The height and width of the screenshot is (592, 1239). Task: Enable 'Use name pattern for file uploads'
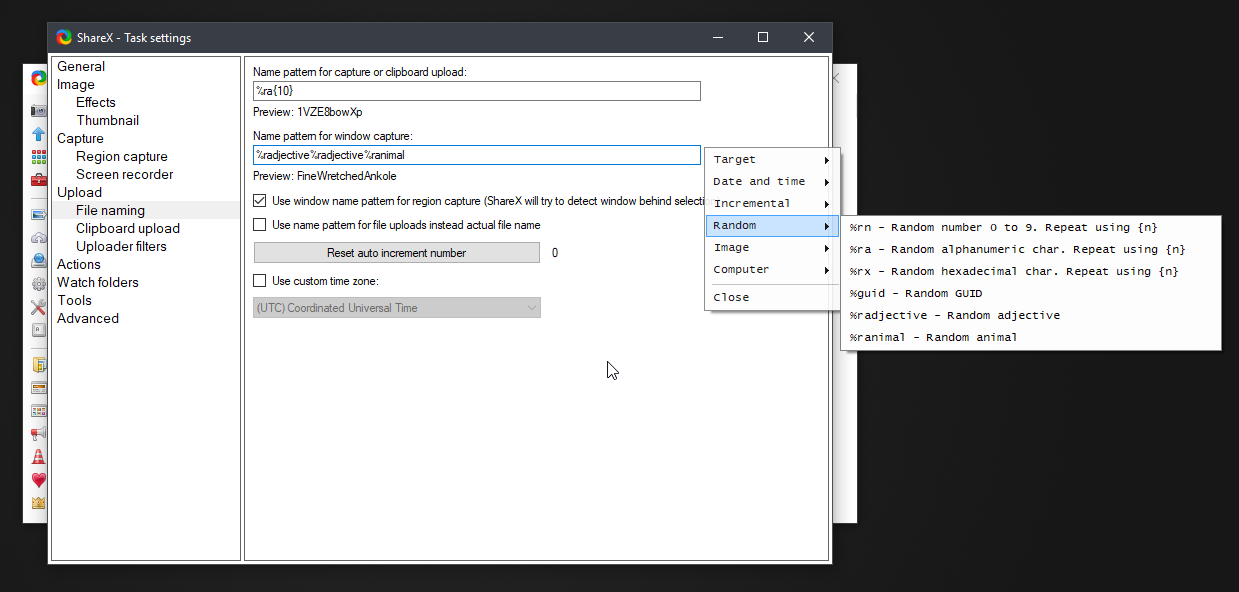(260, 225)
